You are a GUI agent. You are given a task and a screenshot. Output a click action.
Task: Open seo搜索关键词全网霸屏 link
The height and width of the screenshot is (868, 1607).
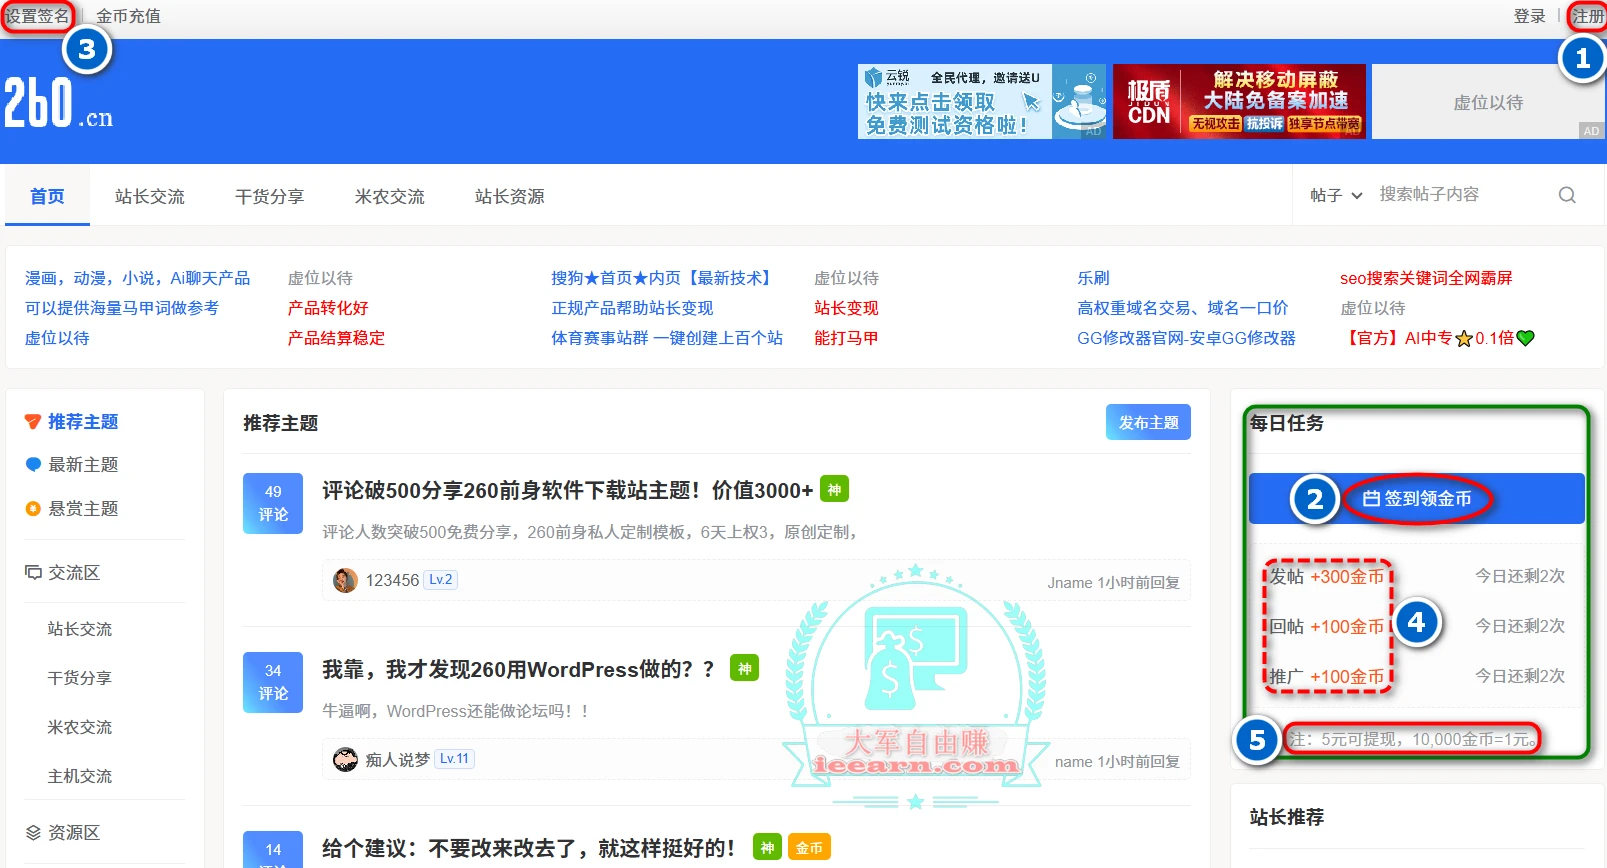point(1426,278)
